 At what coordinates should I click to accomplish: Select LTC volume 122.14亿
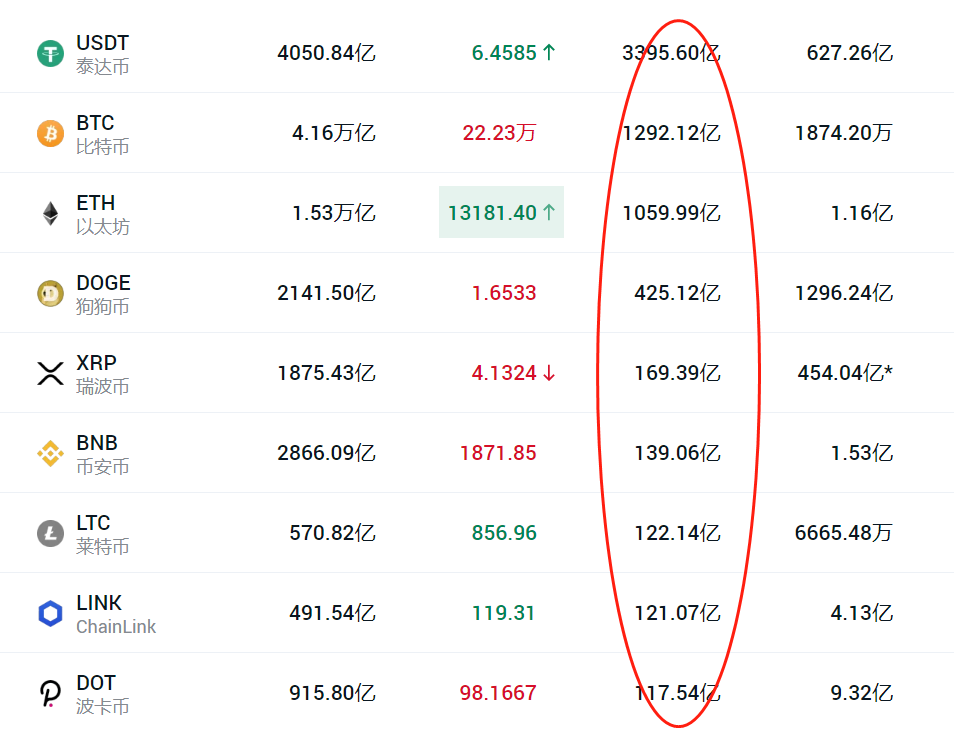click(x=678, y=533)
